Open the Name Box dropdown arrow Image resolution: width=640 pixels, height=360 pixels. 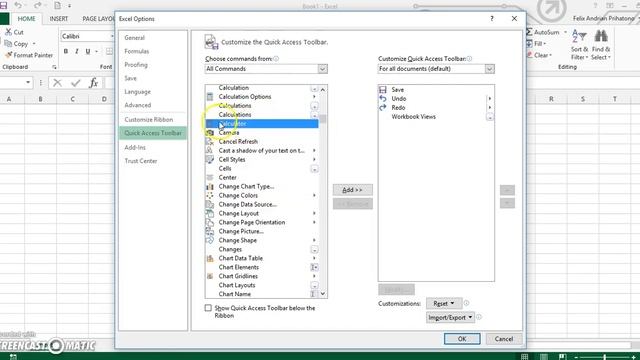[x=28, y=82]
